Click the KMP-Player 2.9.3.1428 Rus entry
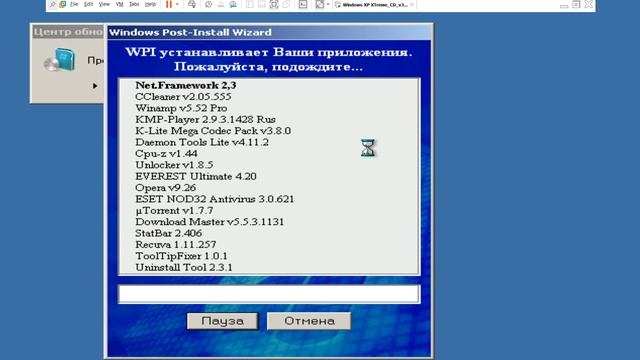Viewport: 640px width, 360px height. tap(205, 120)
